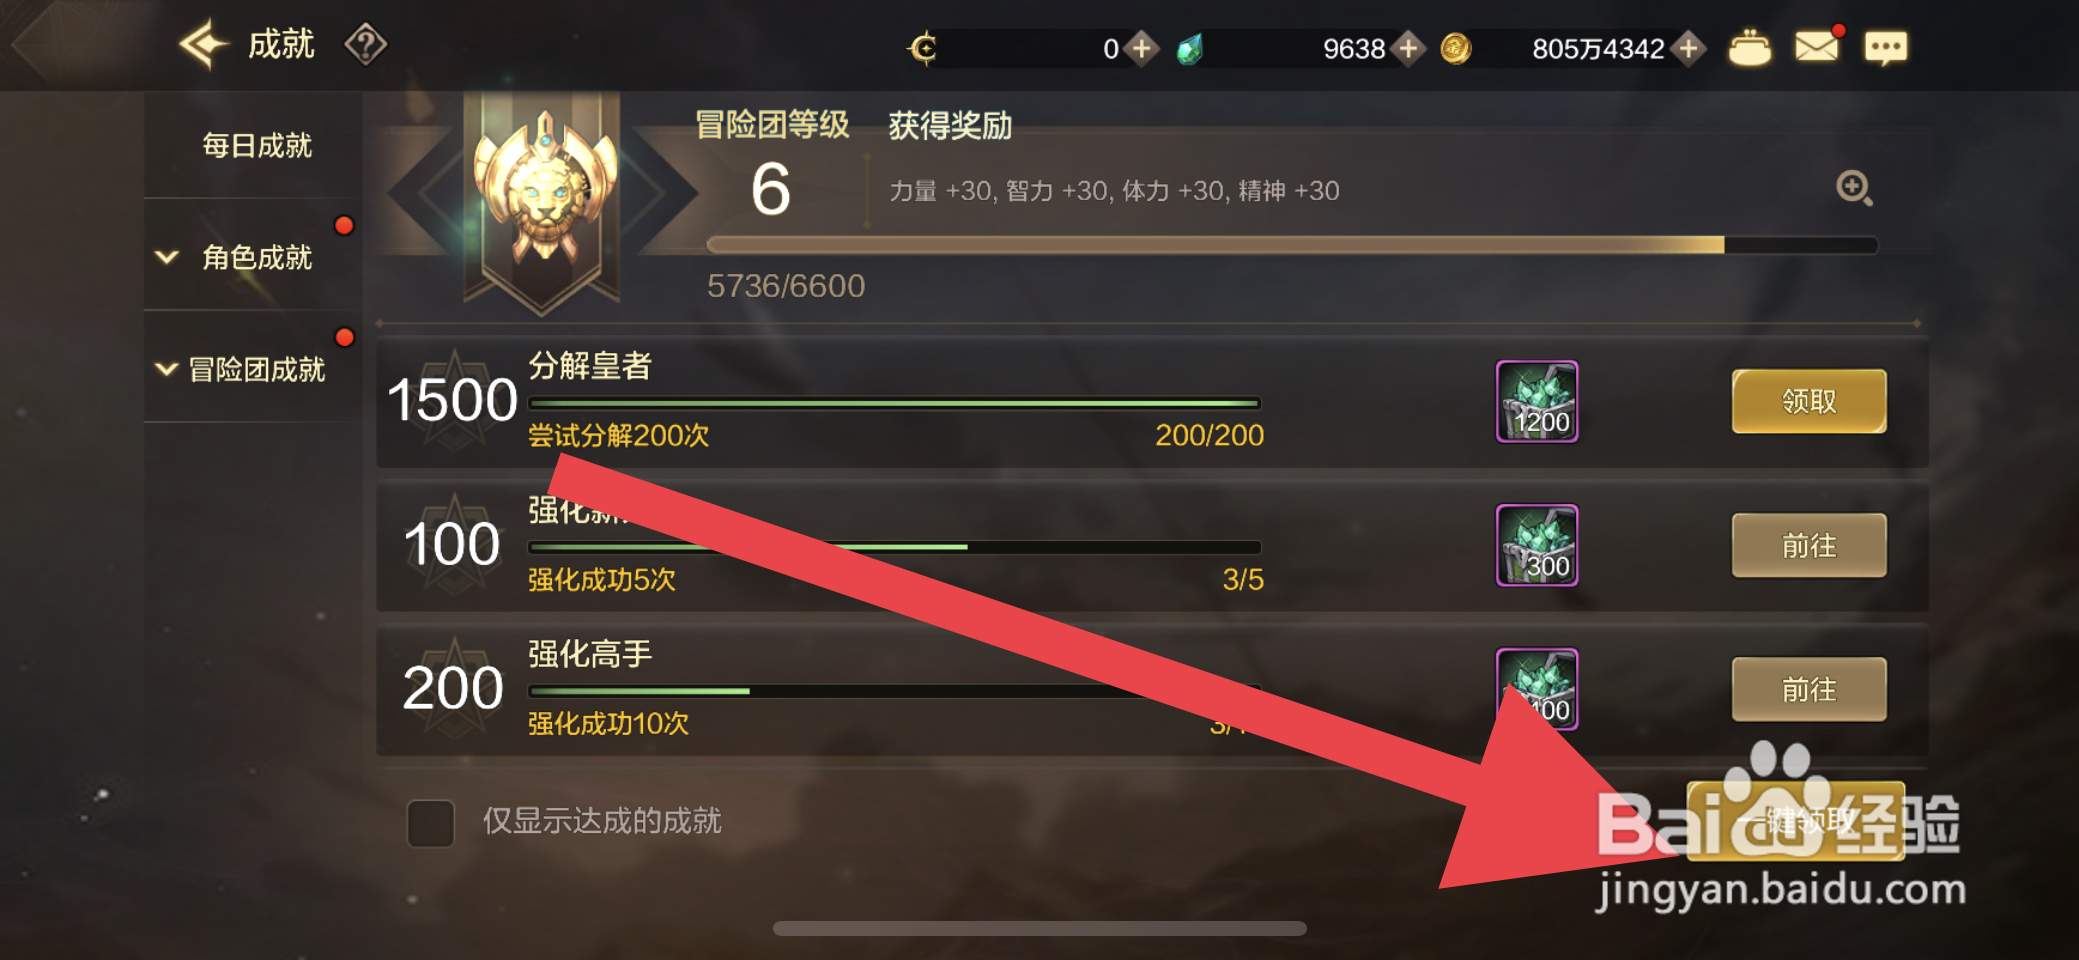The width and height of the screenshot is (2079, 960).
Task: Select the 每日成就 tab
Action: (x=256, y=146)
